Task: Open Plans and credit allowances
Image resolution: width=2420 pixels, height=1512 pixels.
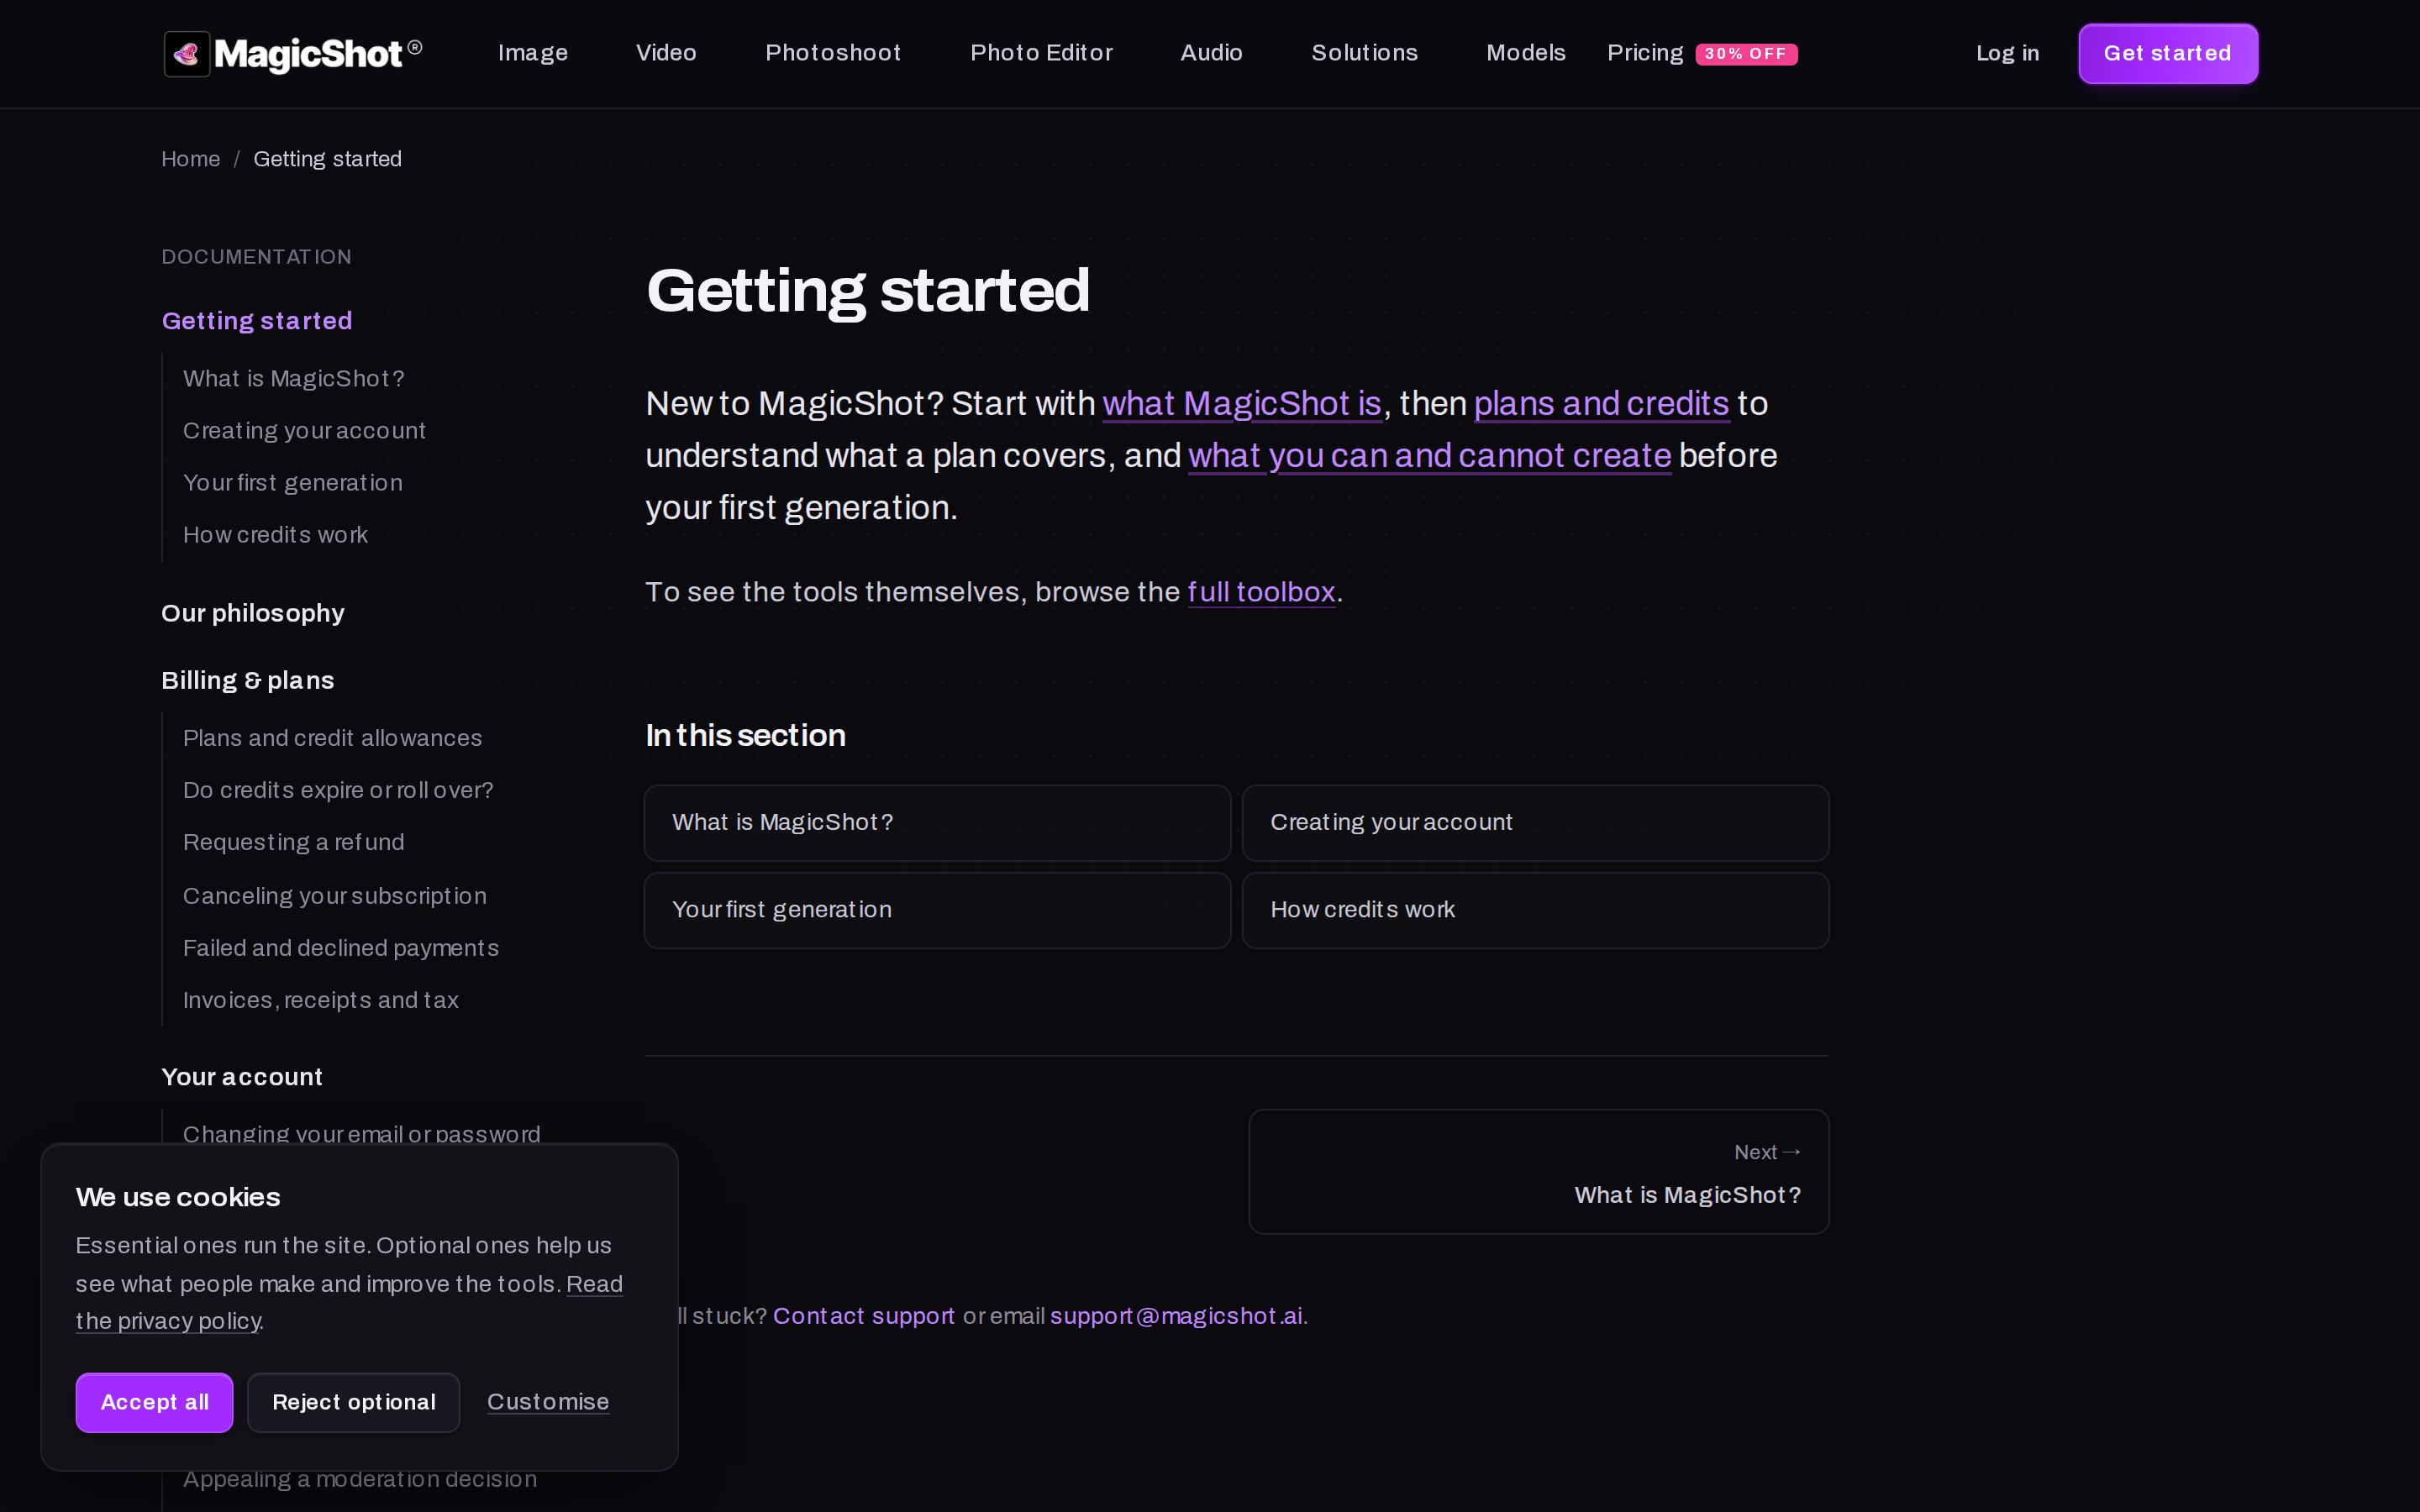Action: (332, 738)
